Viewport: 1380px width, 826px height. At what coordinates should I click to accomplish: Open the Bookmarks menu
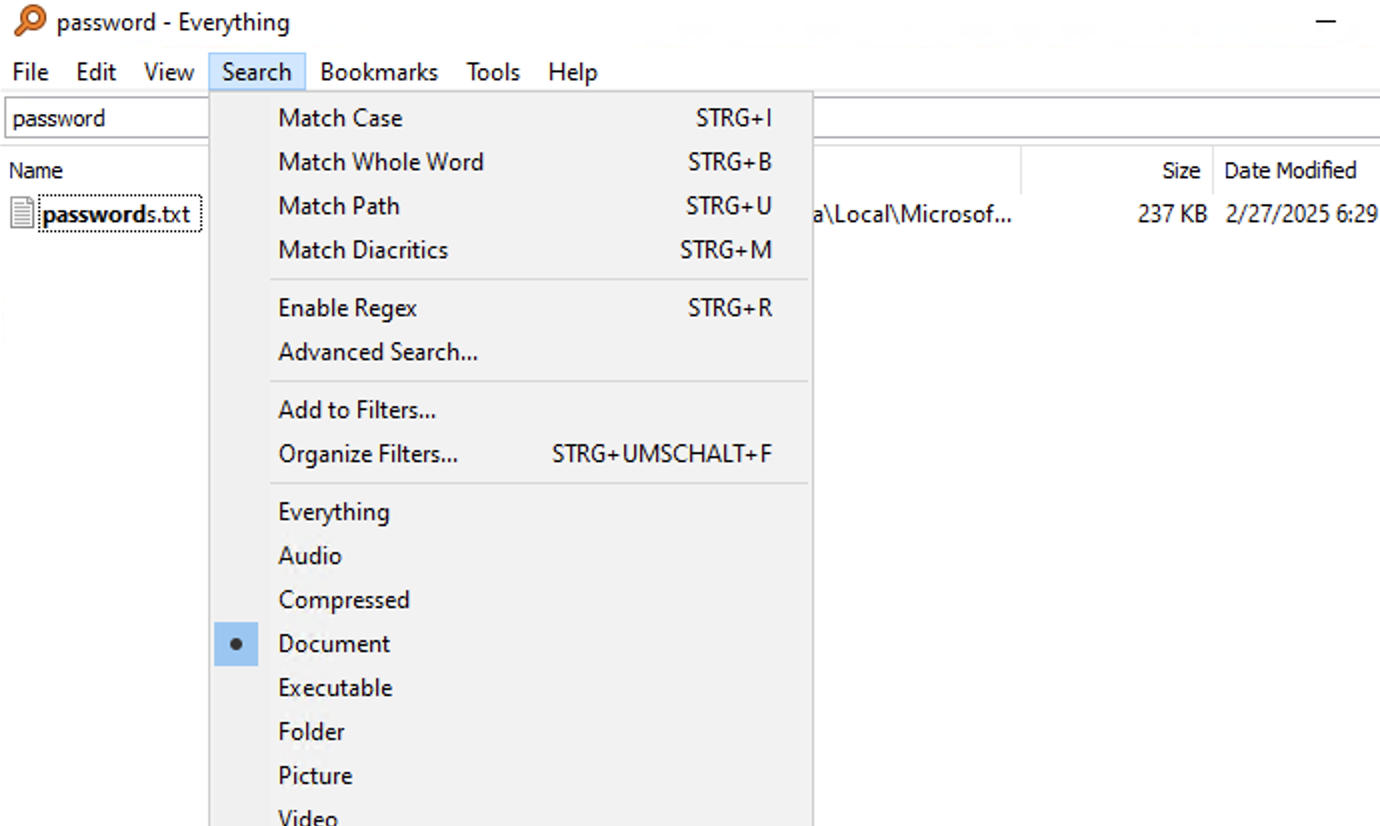pos(379,72)
